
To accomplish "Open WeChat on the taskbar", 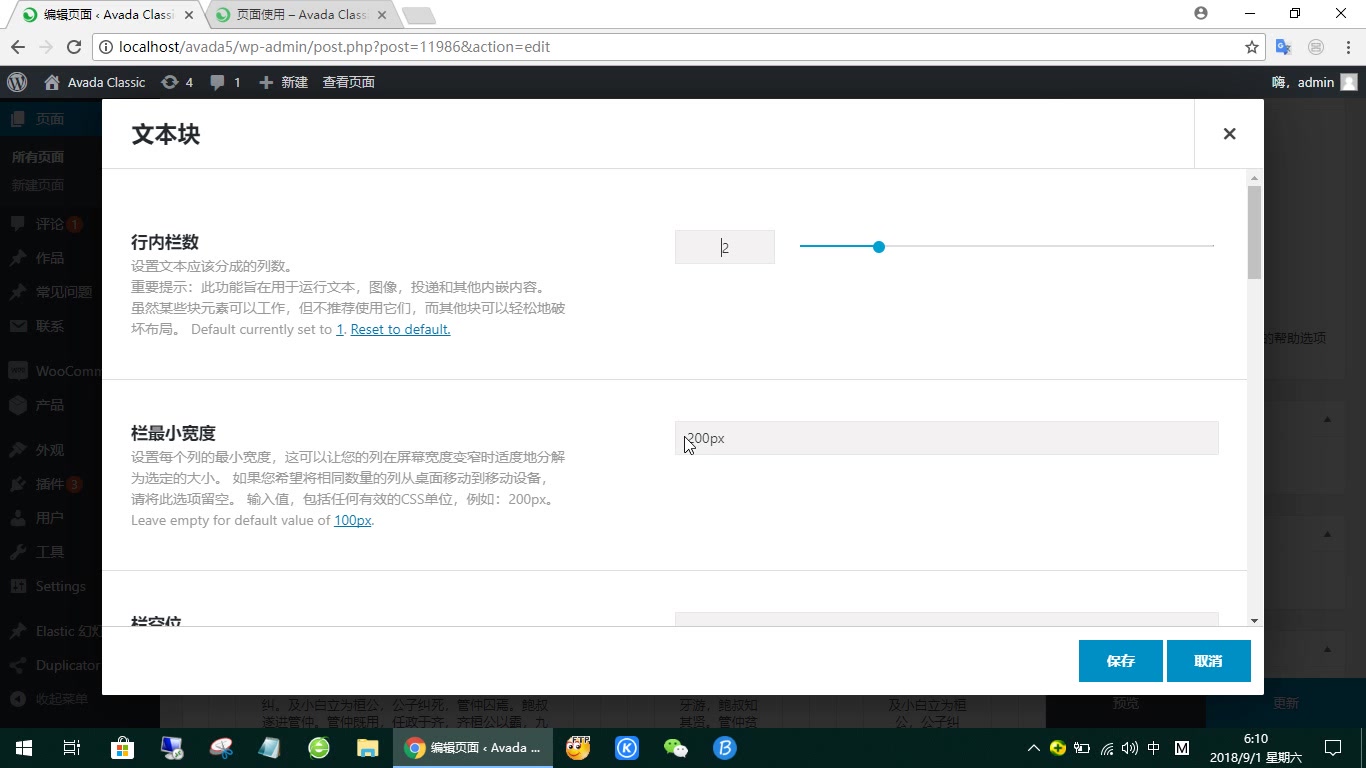I will pyautogui.click(x=676, y=747).
